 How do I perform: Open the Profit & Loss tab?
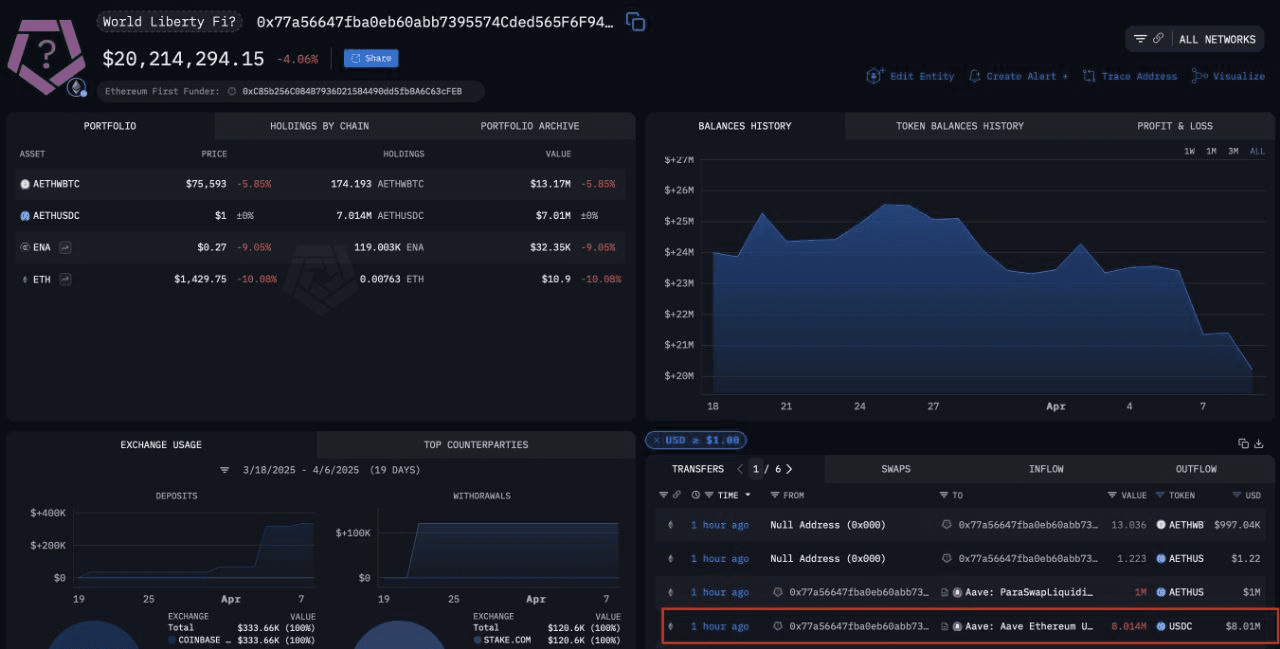[x=1174, y=126]
